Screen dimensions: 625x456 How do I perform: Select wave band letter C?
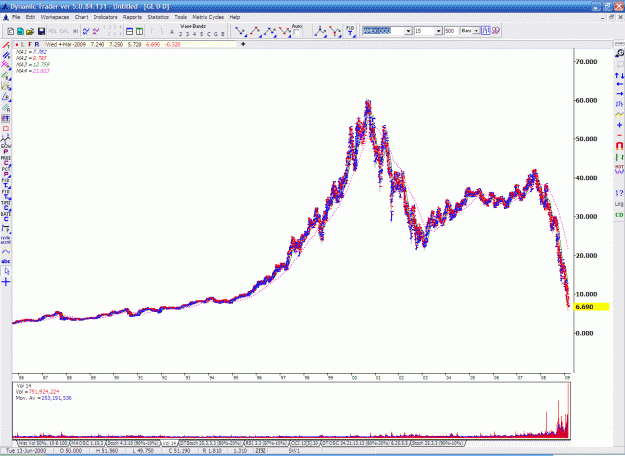[x=208, y=34]
